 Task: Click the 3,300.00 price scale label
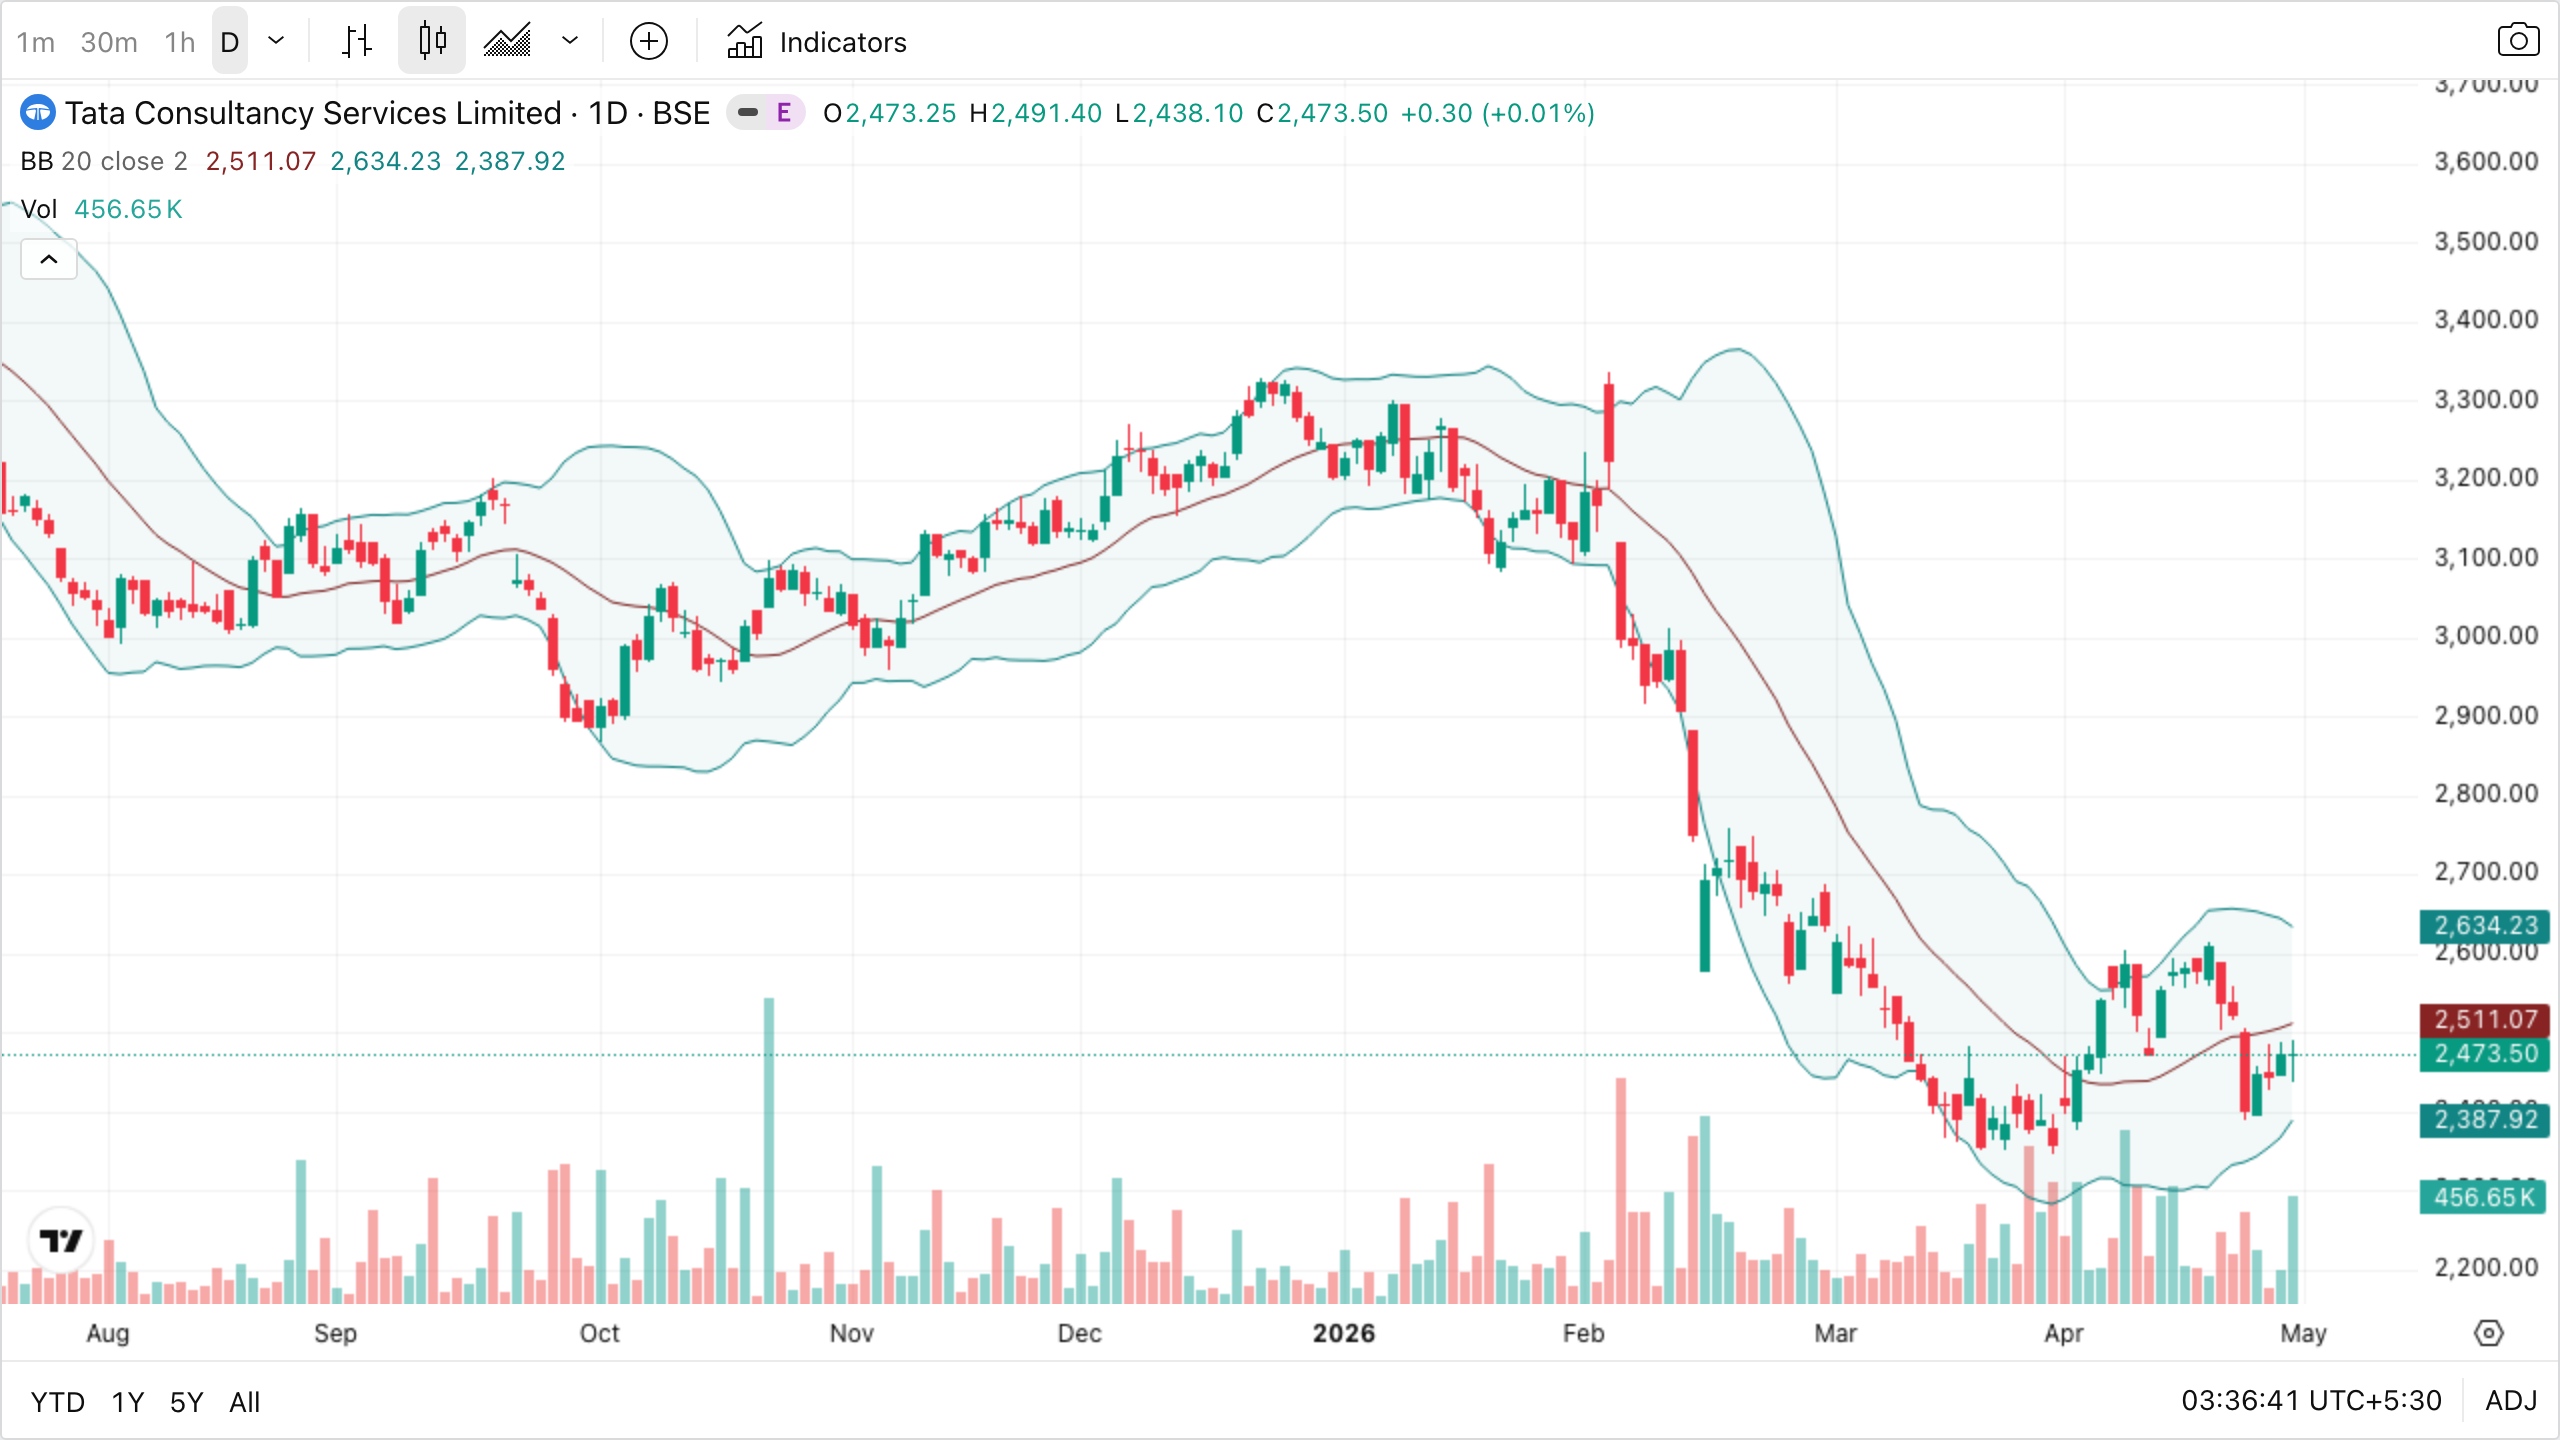coord(2486,399)
